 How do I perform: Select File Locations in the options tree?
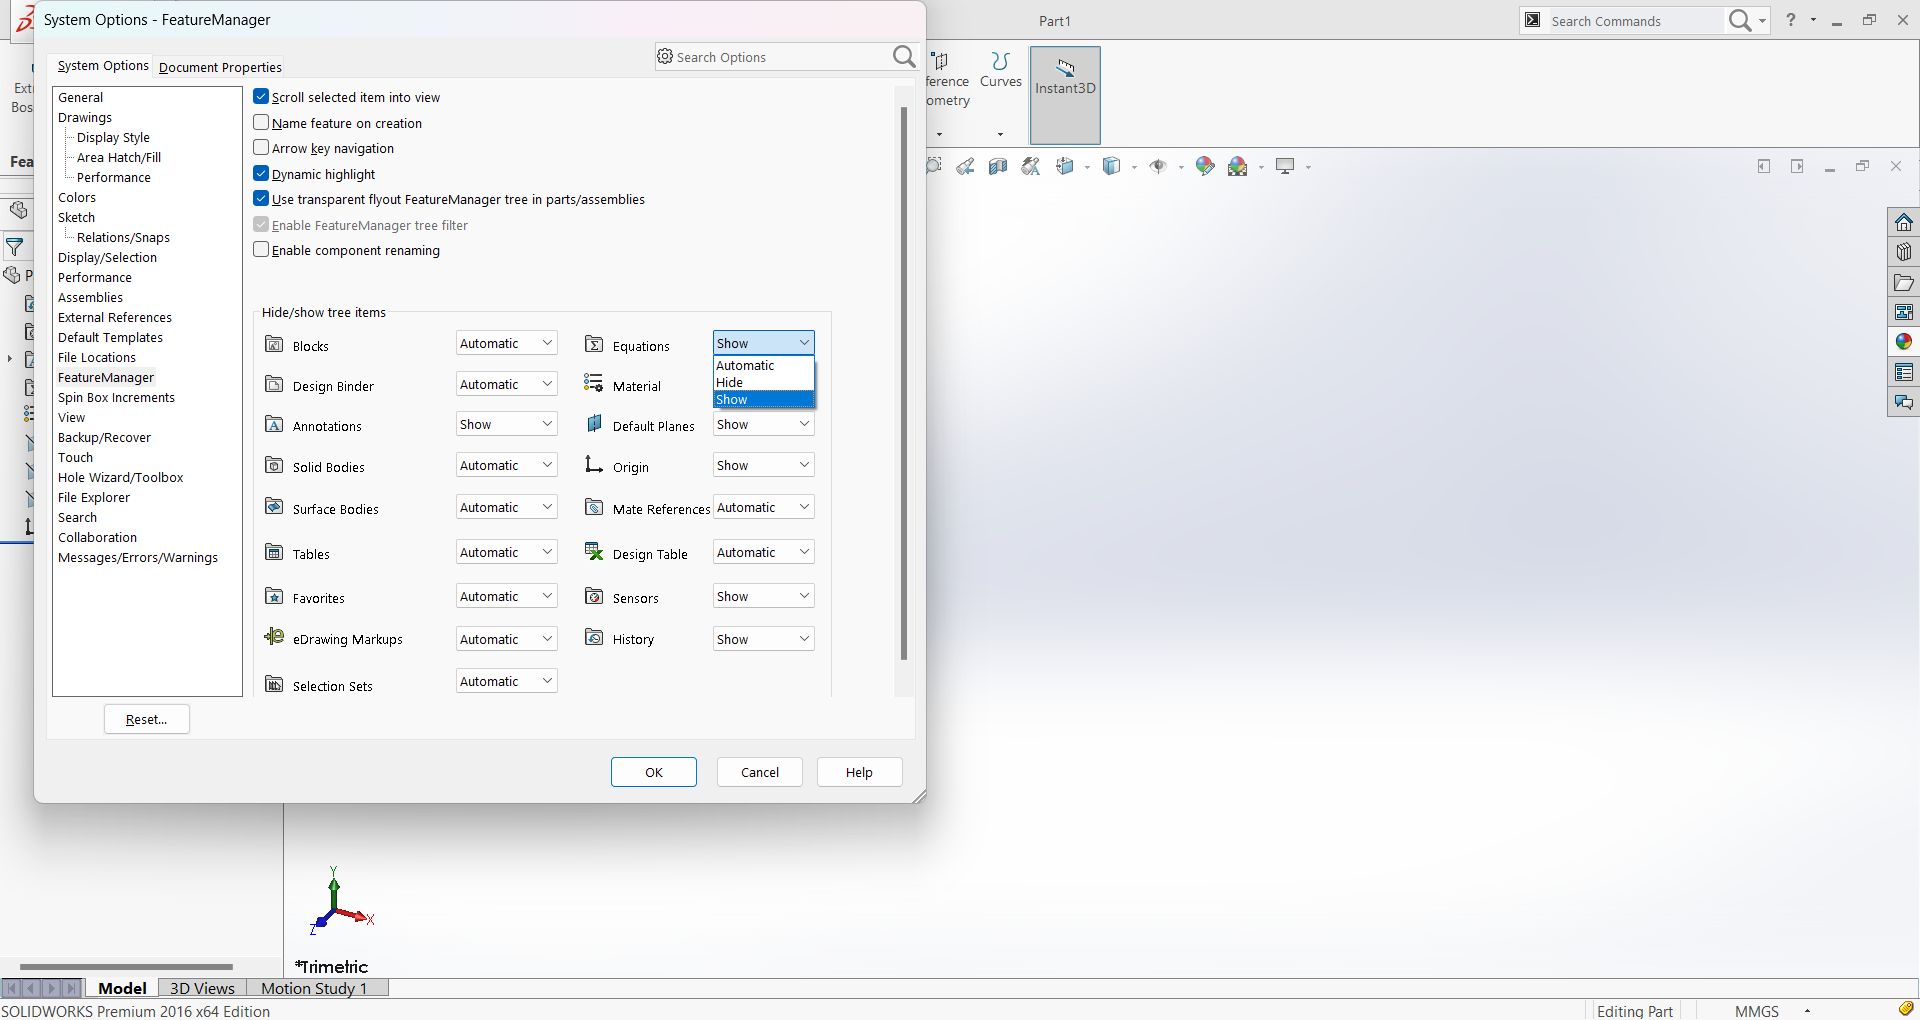[97, 357]
